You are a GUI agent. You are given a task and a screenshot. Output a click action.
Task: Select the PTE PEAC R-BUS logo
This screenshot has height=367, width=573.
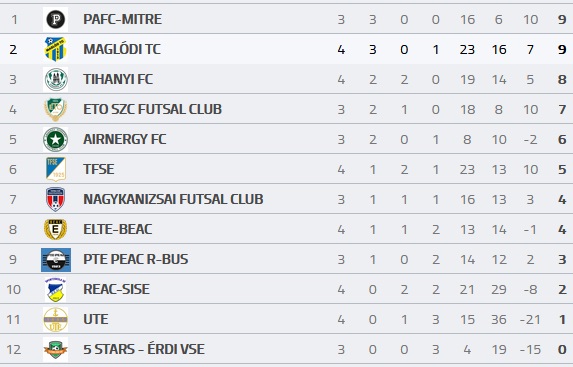56,260
